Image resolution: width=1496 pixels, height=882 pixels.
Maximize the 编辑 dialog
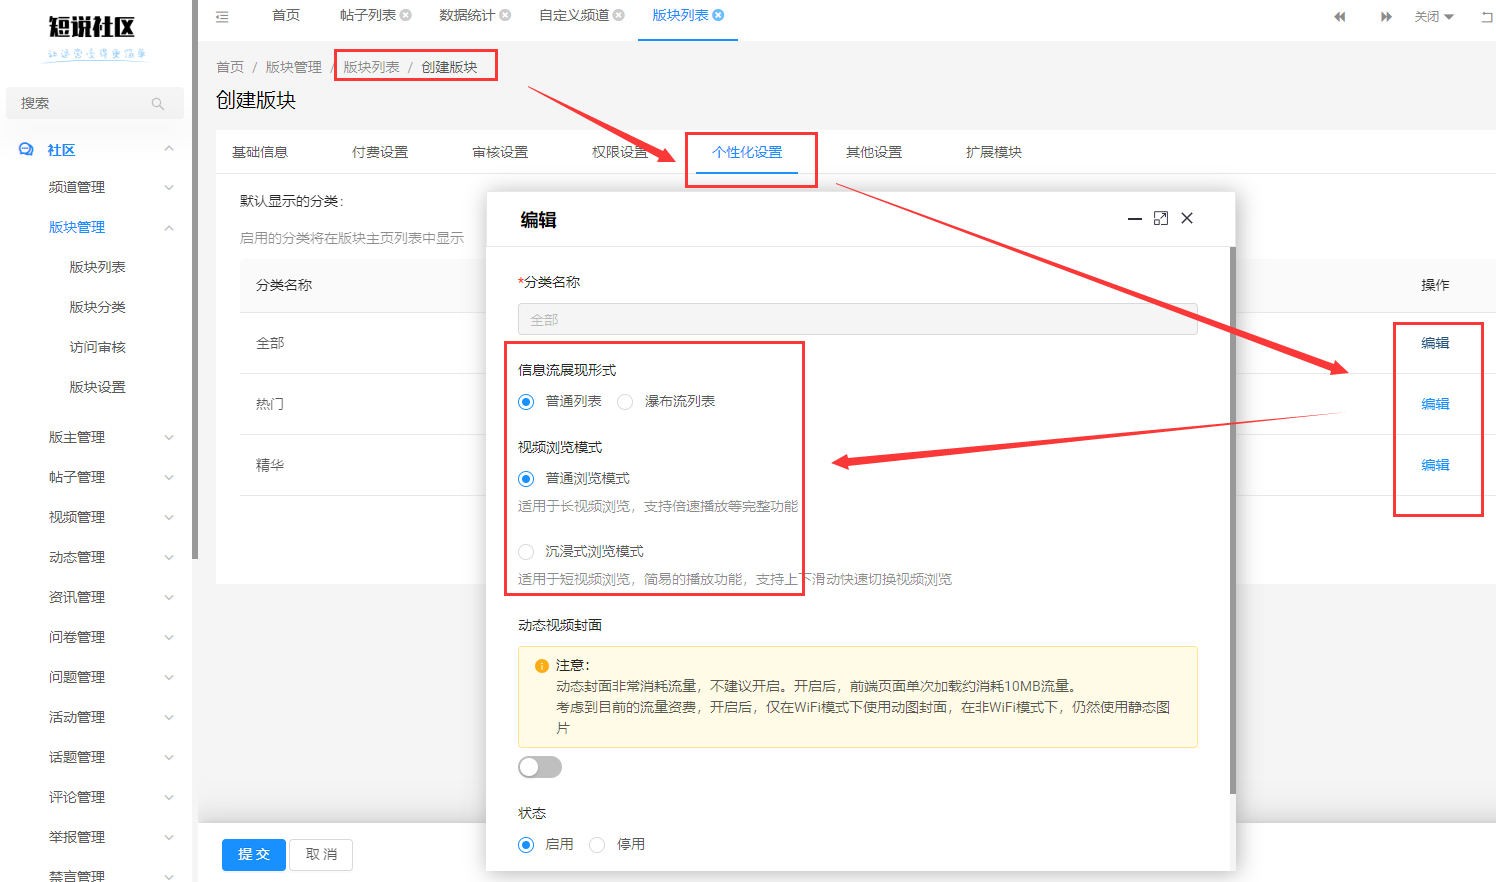(1161, 218)
